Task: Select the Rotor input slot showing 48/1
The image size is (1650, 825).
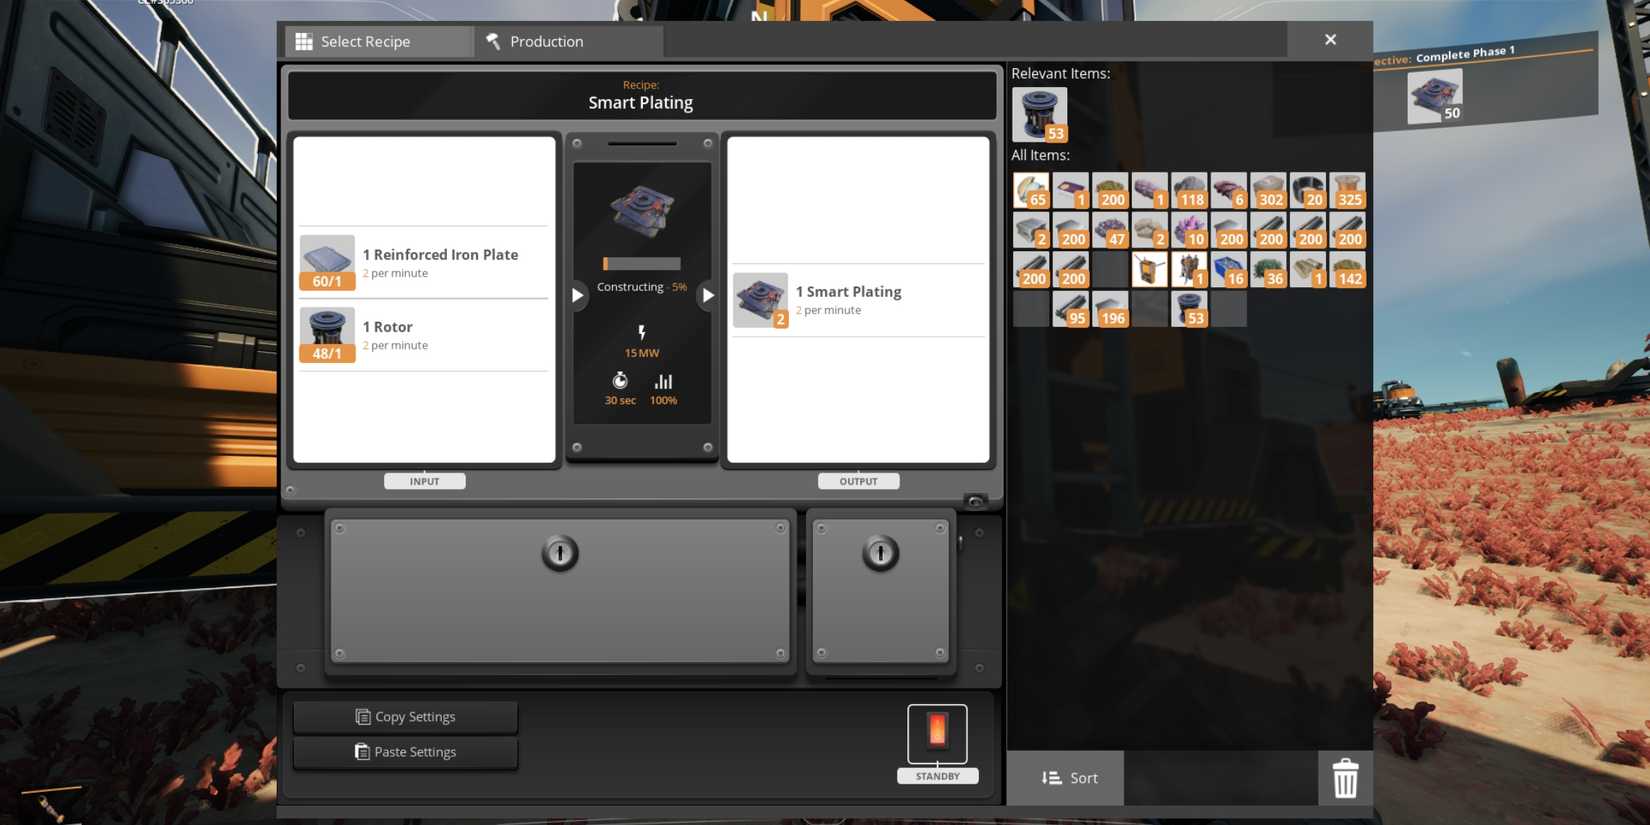Action: [x=327, y=334]
